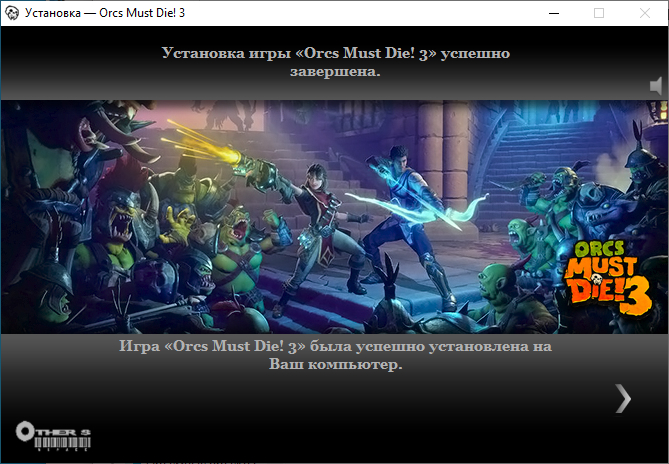This screenshot has height=464, width=669.
Task: Mute installer music with the speaker icon
Action: pos(656,86)
